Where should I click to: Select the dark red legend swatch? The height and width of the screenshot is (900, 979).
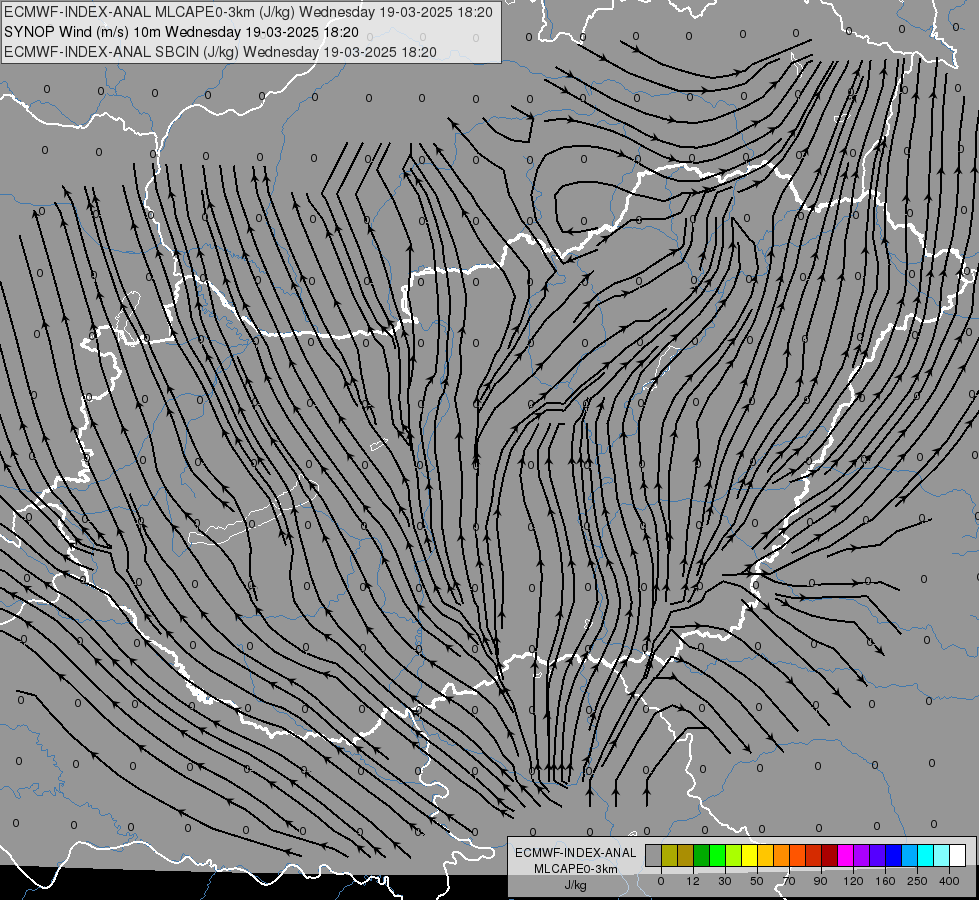[829, 855]
